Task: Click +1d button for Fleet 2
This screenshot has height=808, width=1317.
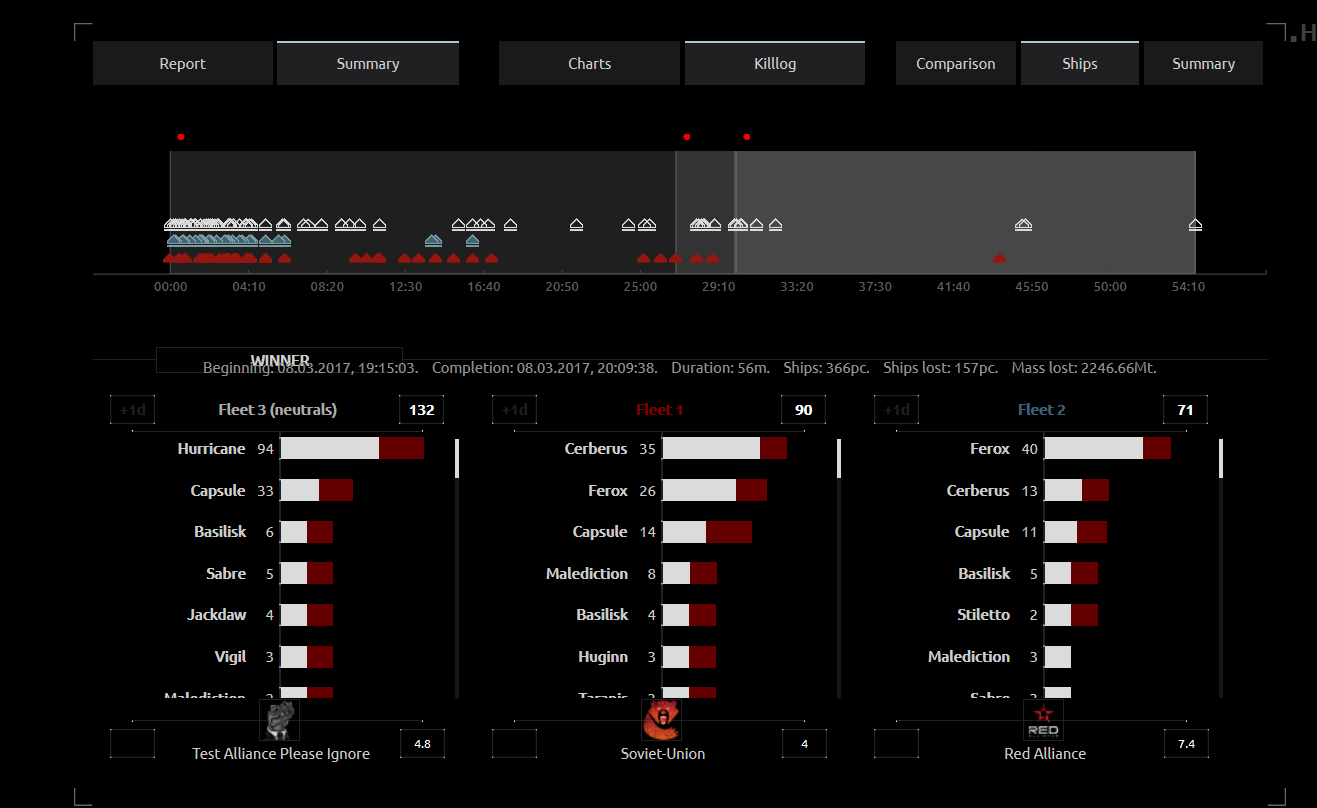Action: tap(897, 410)
